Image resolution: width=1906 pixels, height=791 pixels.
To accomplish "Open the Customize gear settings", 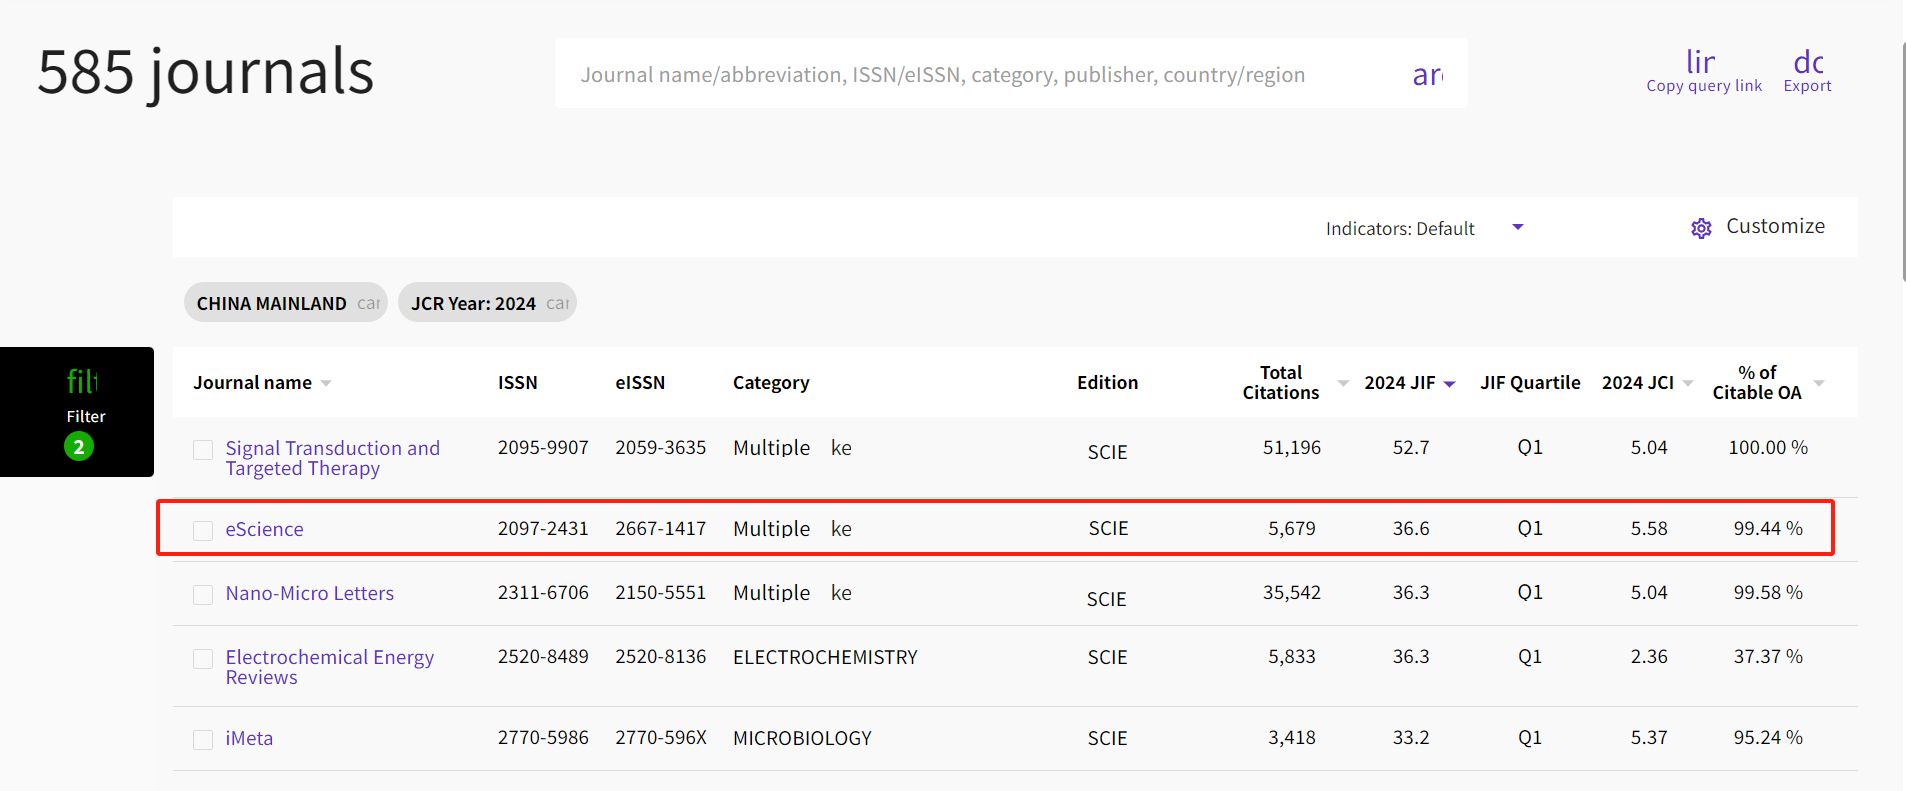I will (x=1701, y=228).
